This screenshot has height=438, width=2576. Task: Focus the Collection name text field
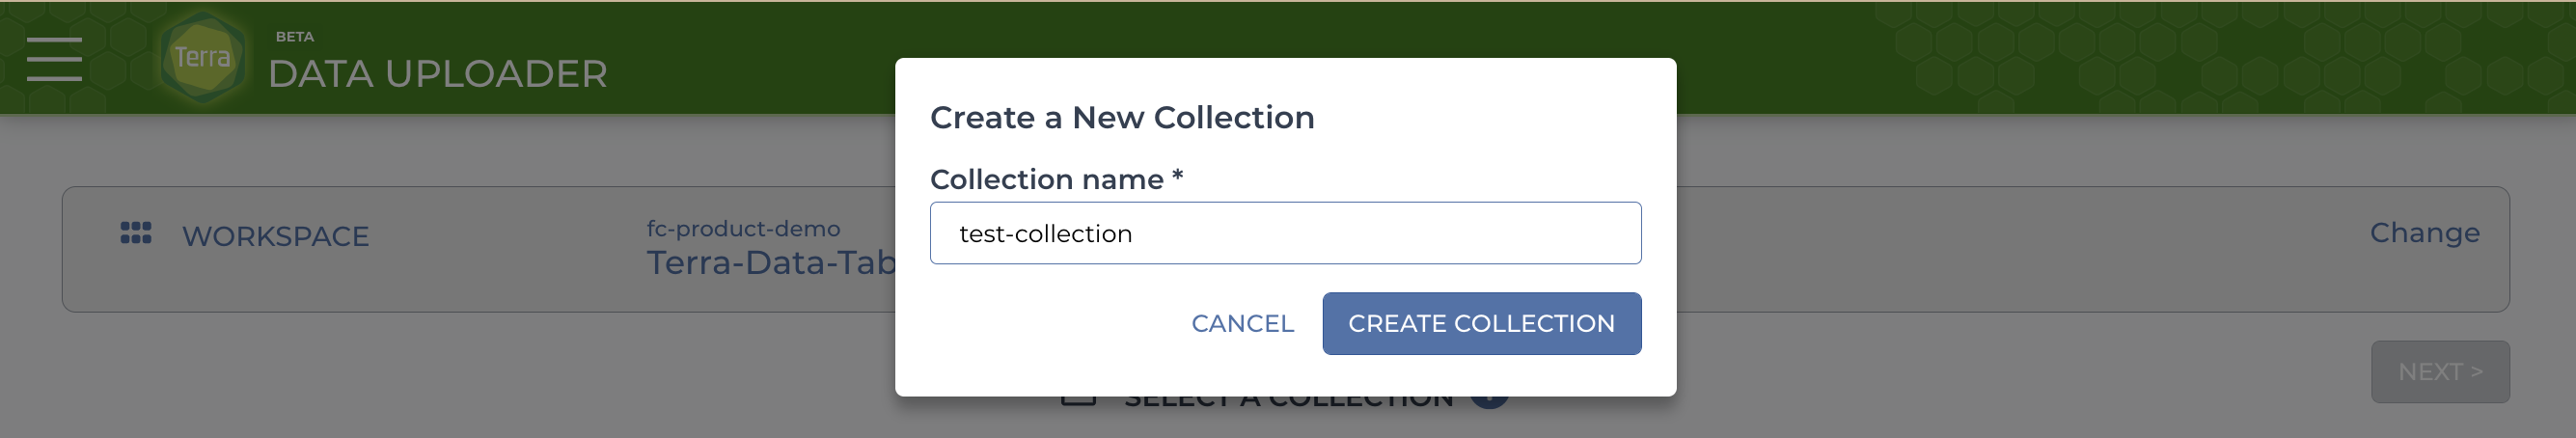[x=1285, y=233]
